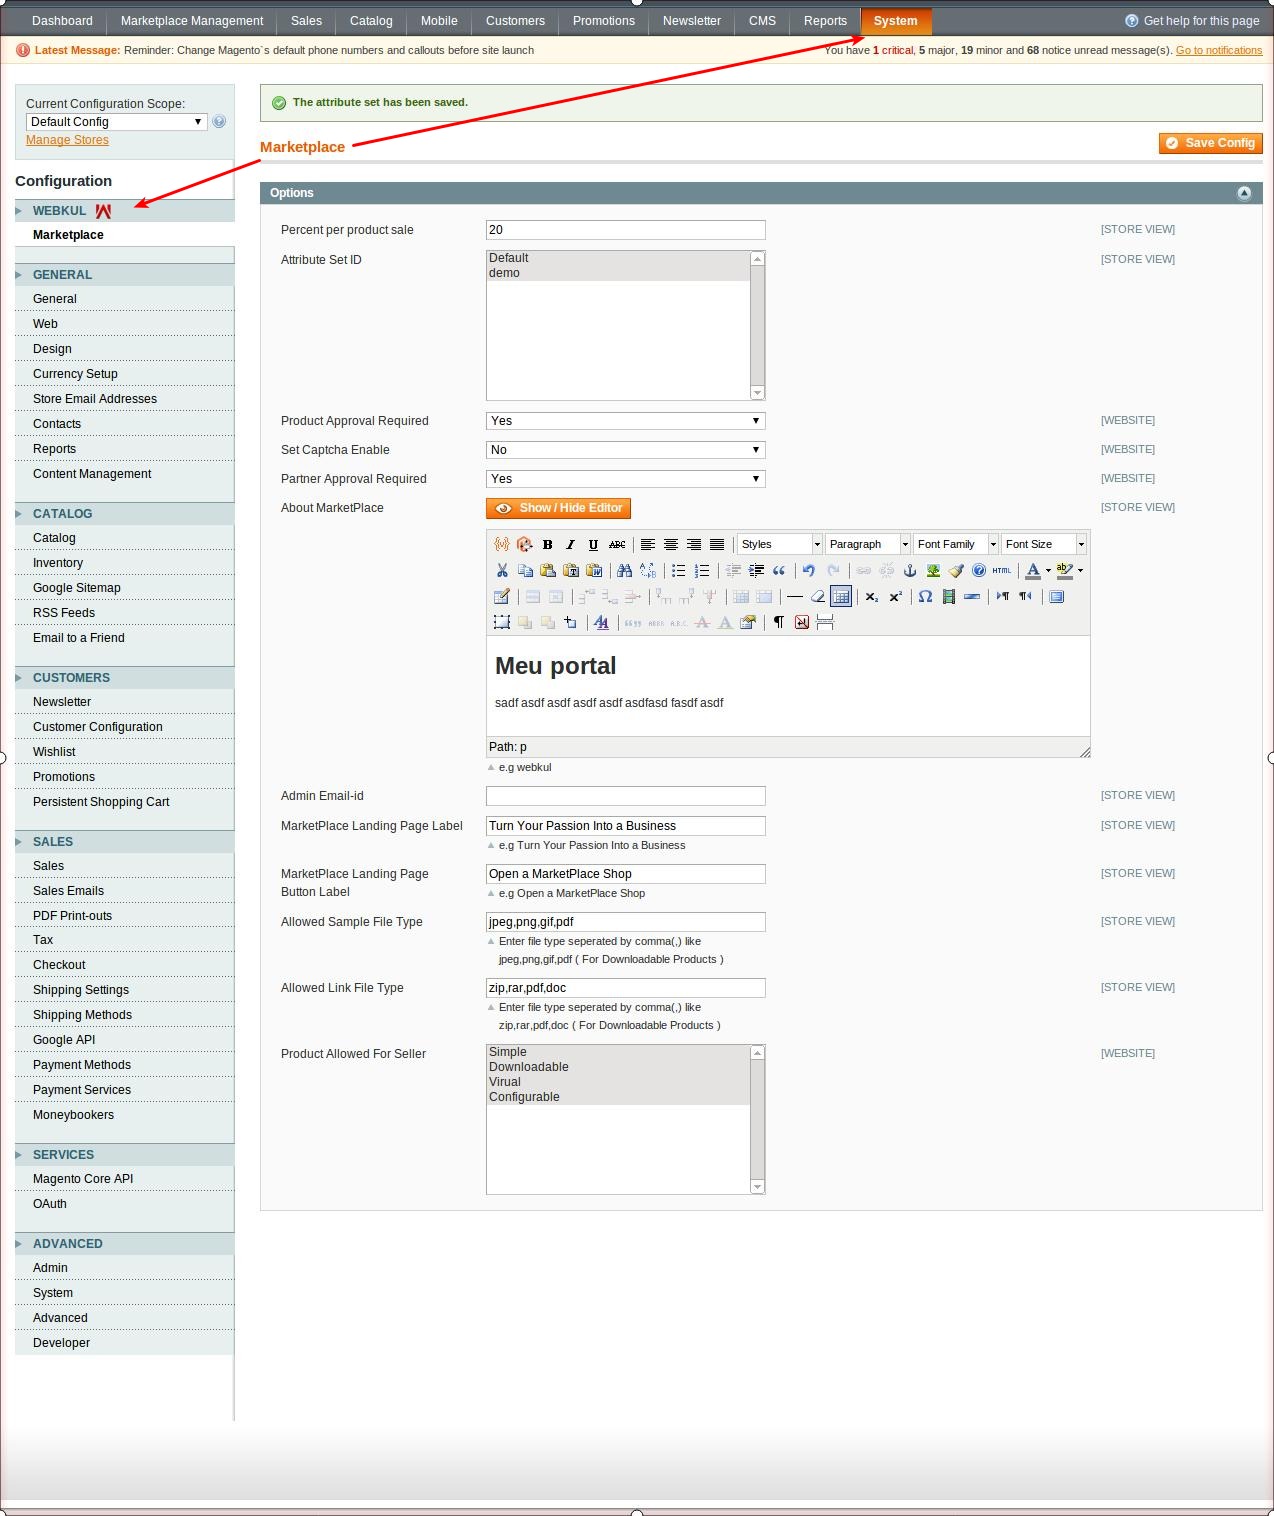Click the Save Config button
The width and height of the screenshot is (1274, 1516).
[1210, 143]
